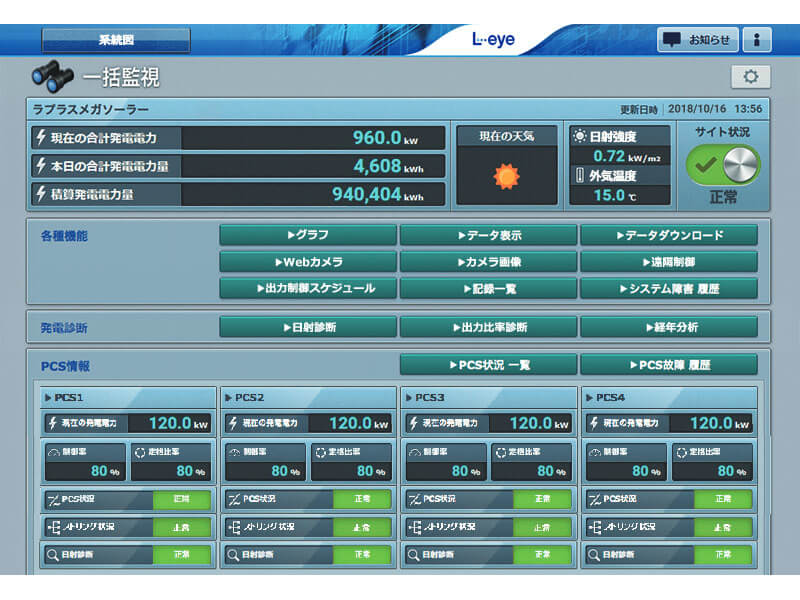Open the グラフ function
The width and height of the screenshot is (800, 600).
pyautogui.click(x=307, y=235)
